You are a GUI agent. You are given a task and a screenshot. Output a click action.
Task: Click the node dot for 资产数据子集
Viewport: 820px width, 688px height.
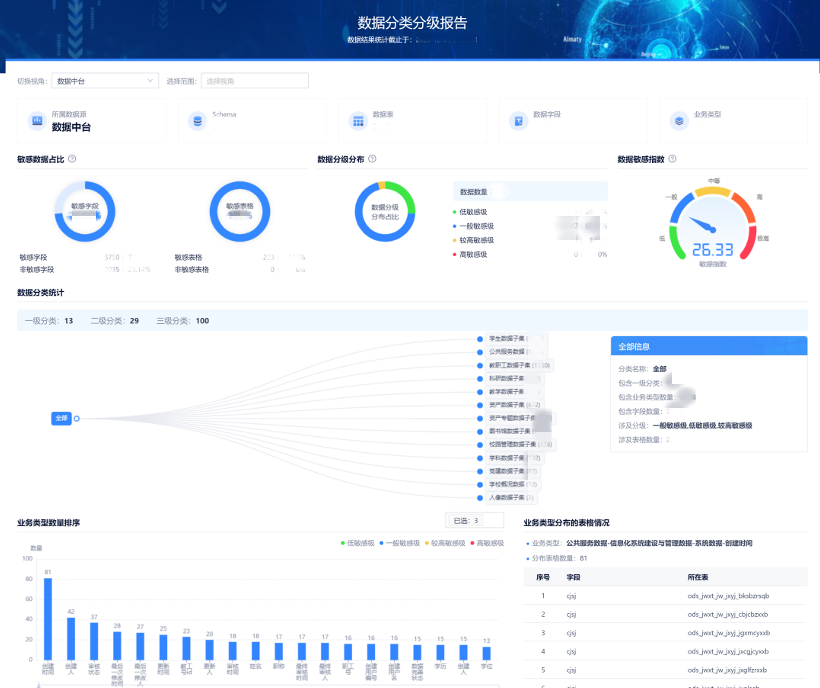480,405
